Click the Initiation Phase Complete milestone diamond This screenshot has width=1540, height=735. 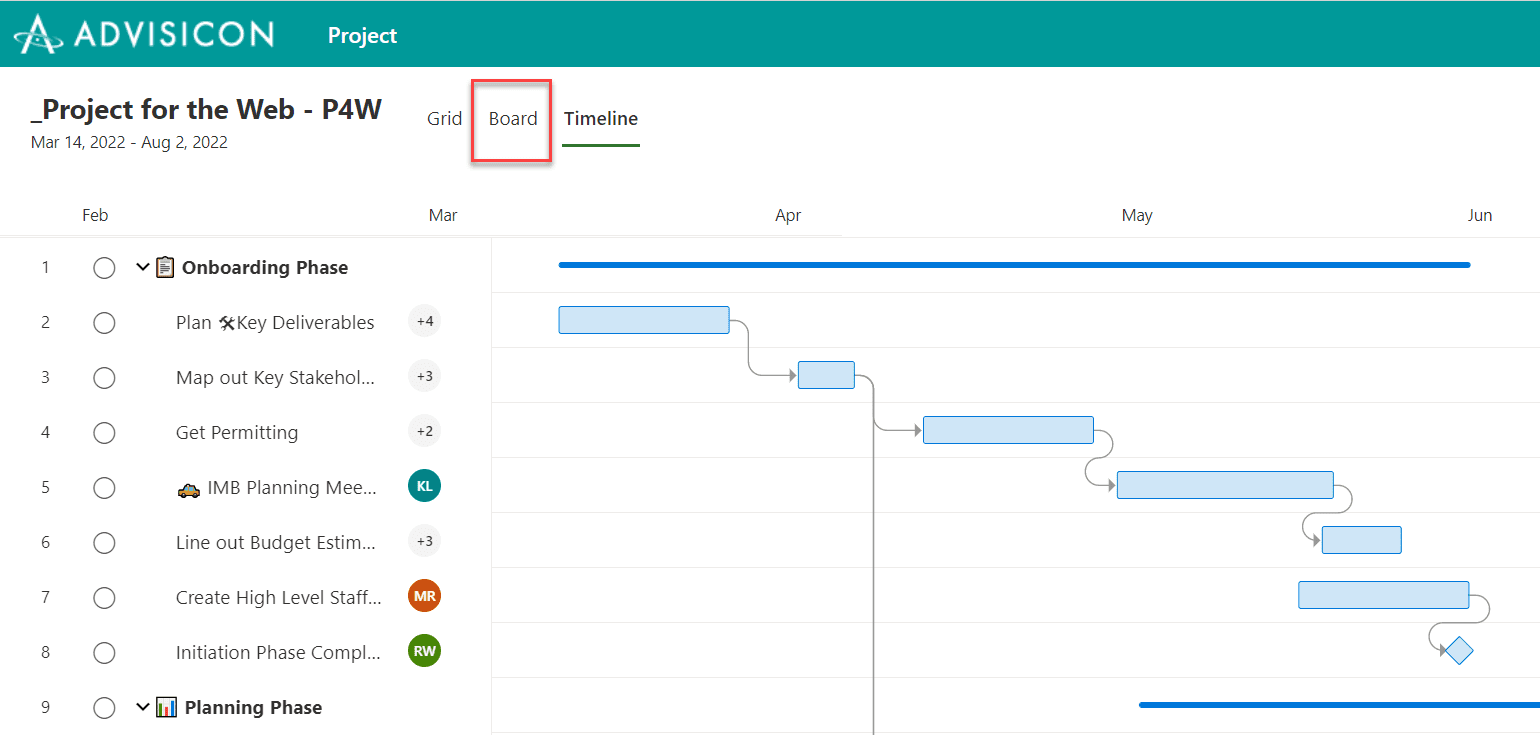[1459, 651]
